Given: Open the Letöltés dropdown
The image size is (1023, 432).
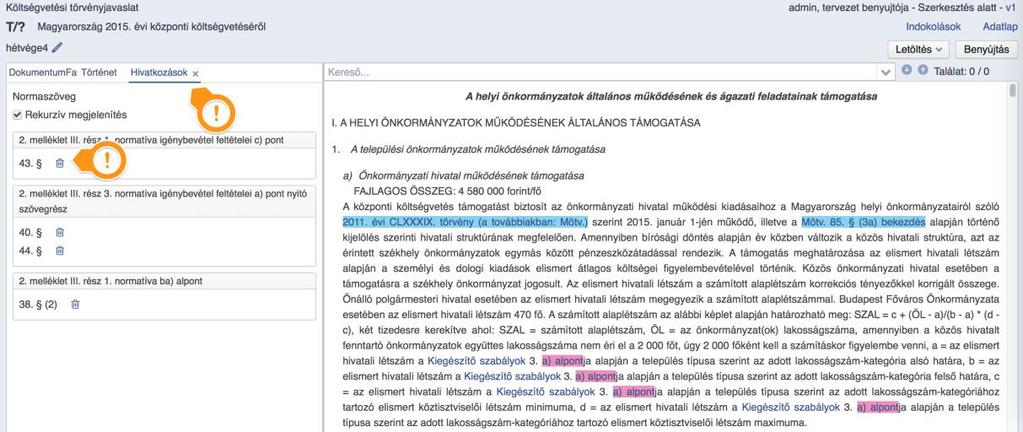Looking at the screenshot, I should click(918, 50).
